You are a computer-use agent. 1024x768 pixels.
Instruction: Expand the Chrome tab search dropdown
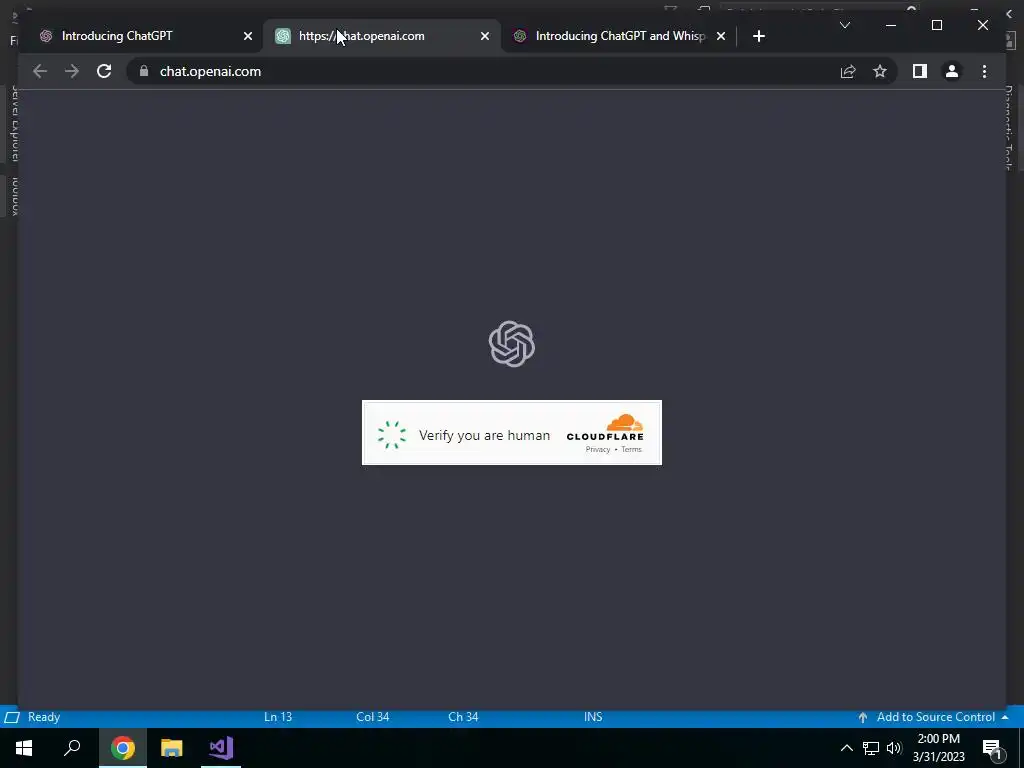[x=844, y=25]
